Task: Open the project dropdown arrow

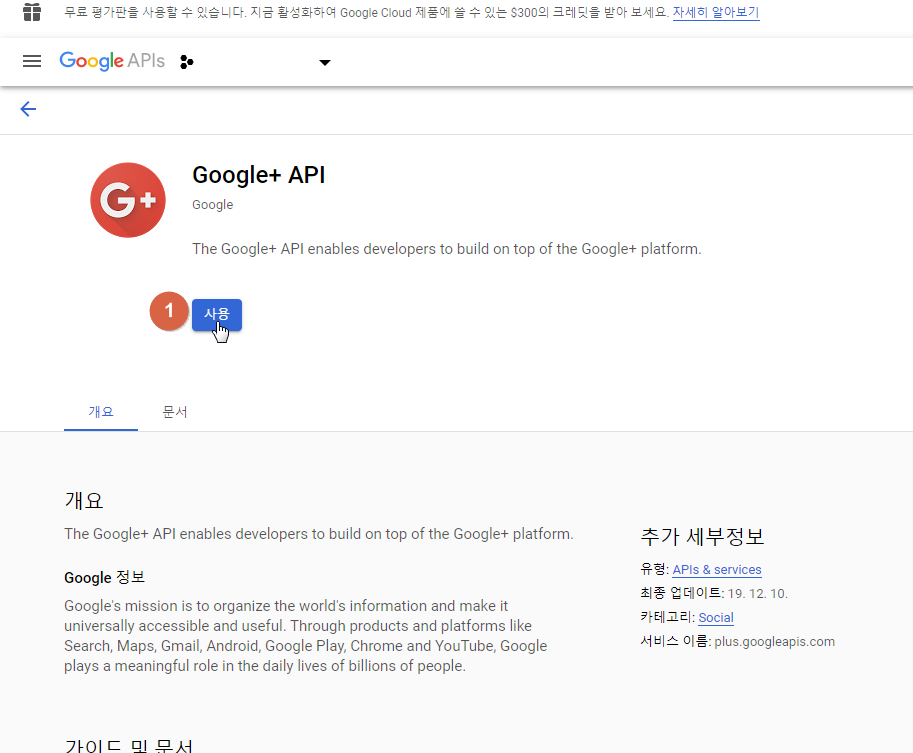Action: pyautogui.click(x=325, y=62)
